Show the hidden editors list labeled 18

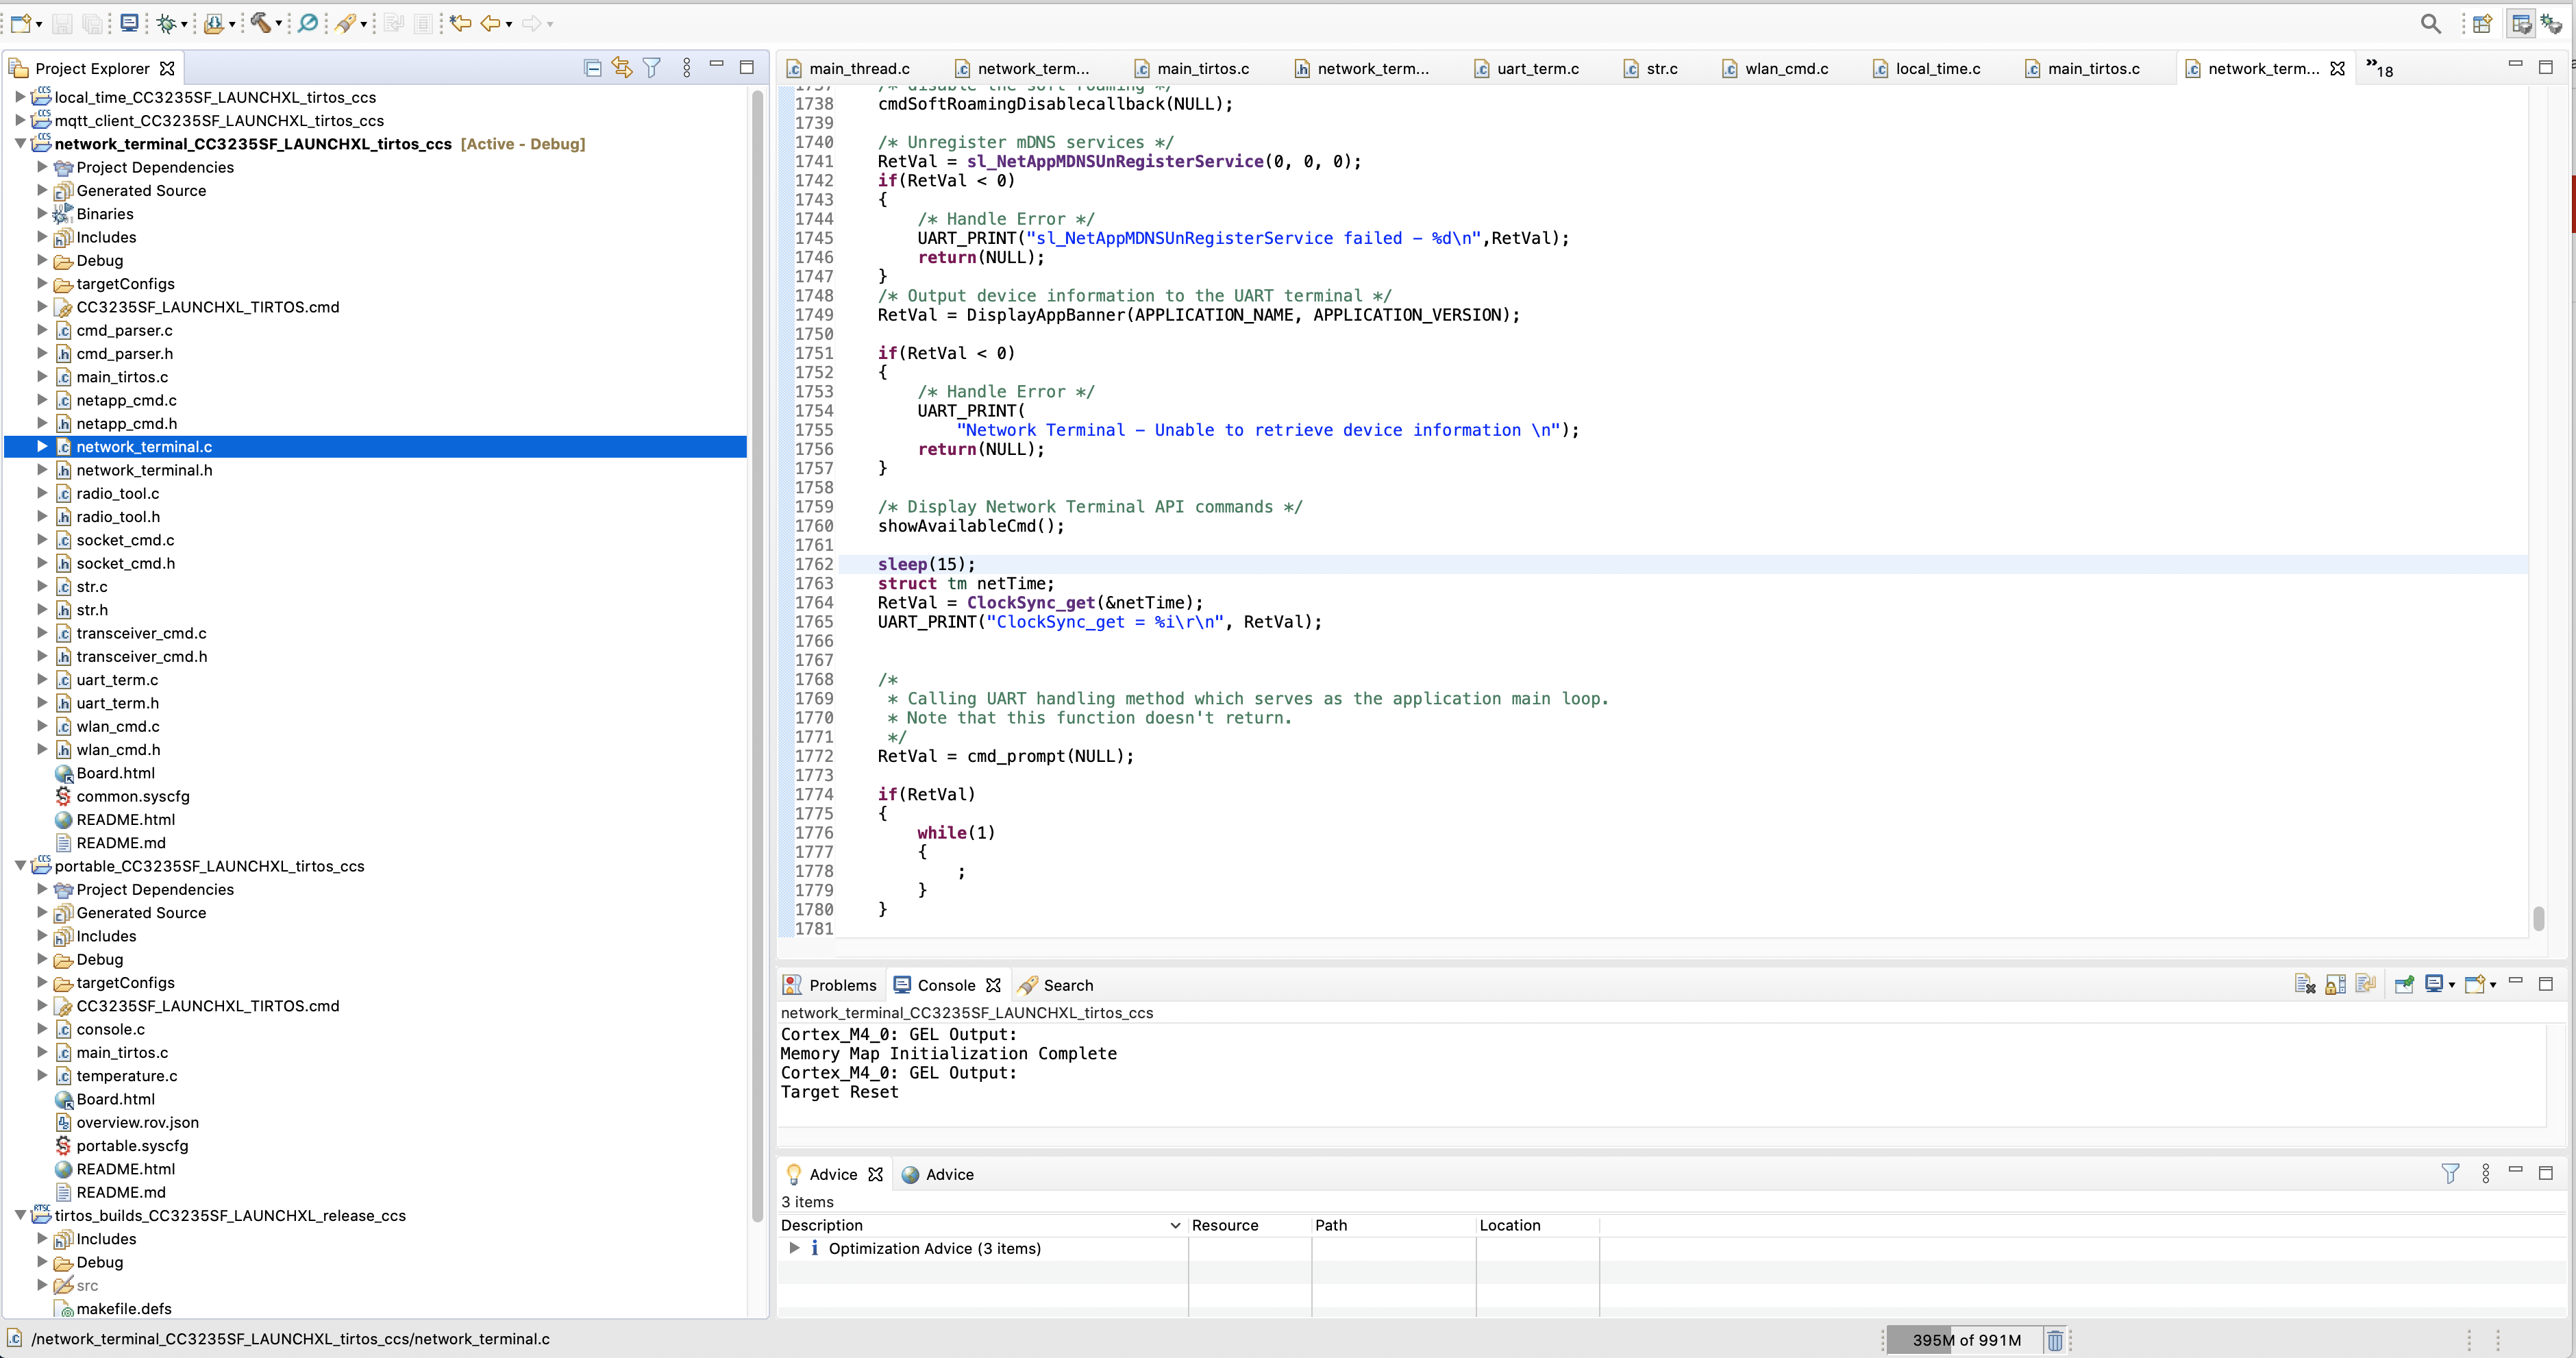pyautogui.click(x=2380, y=68)
